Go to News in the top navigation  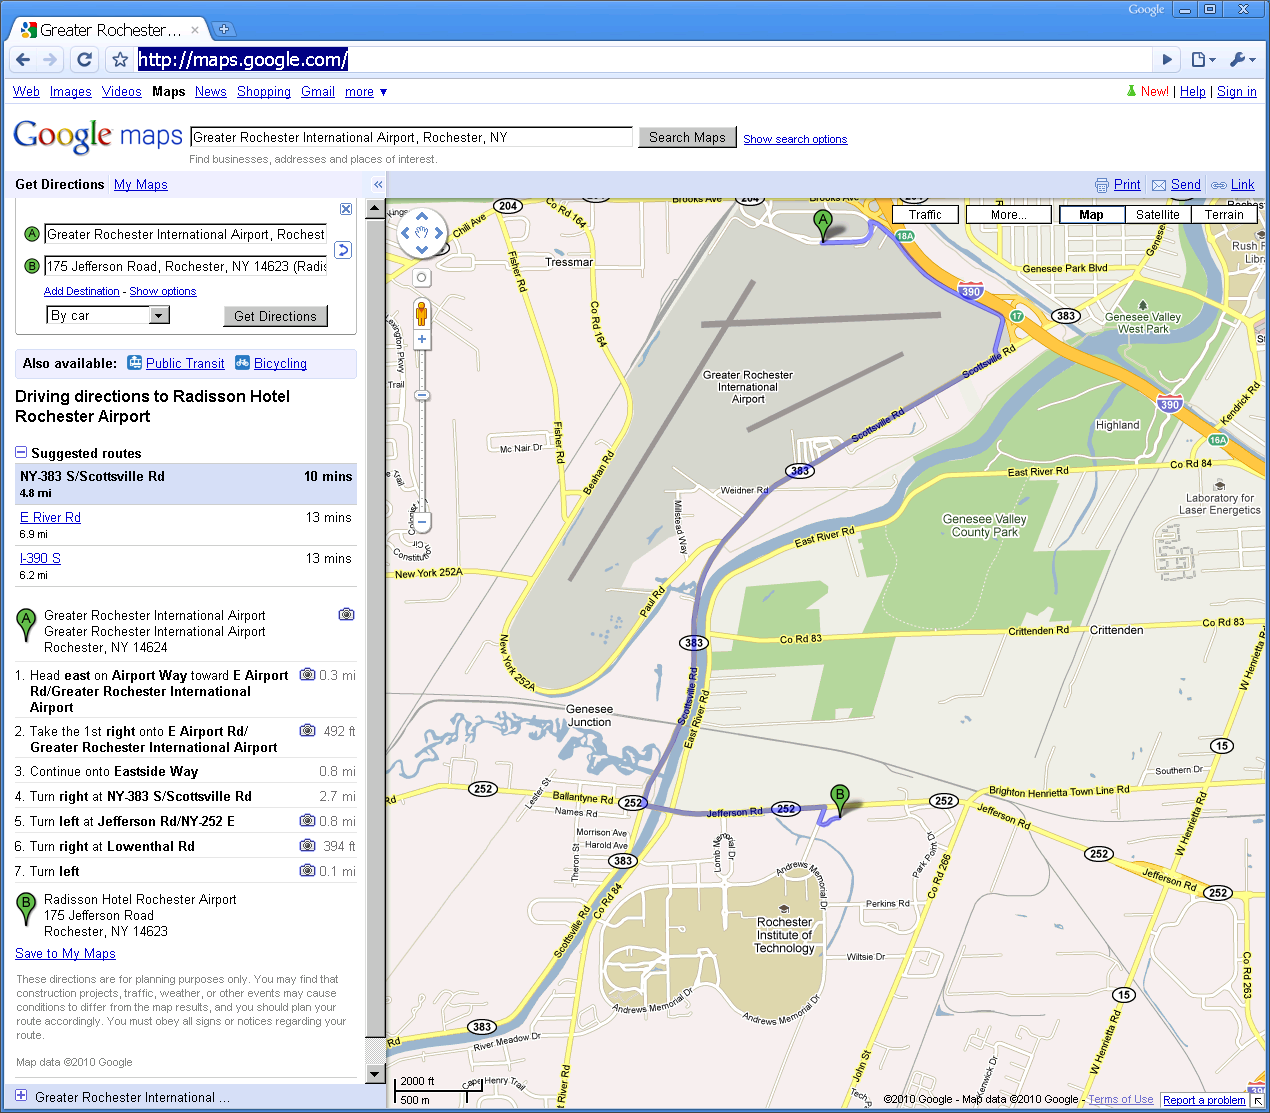pyautogui.click(x=211, y=92)
